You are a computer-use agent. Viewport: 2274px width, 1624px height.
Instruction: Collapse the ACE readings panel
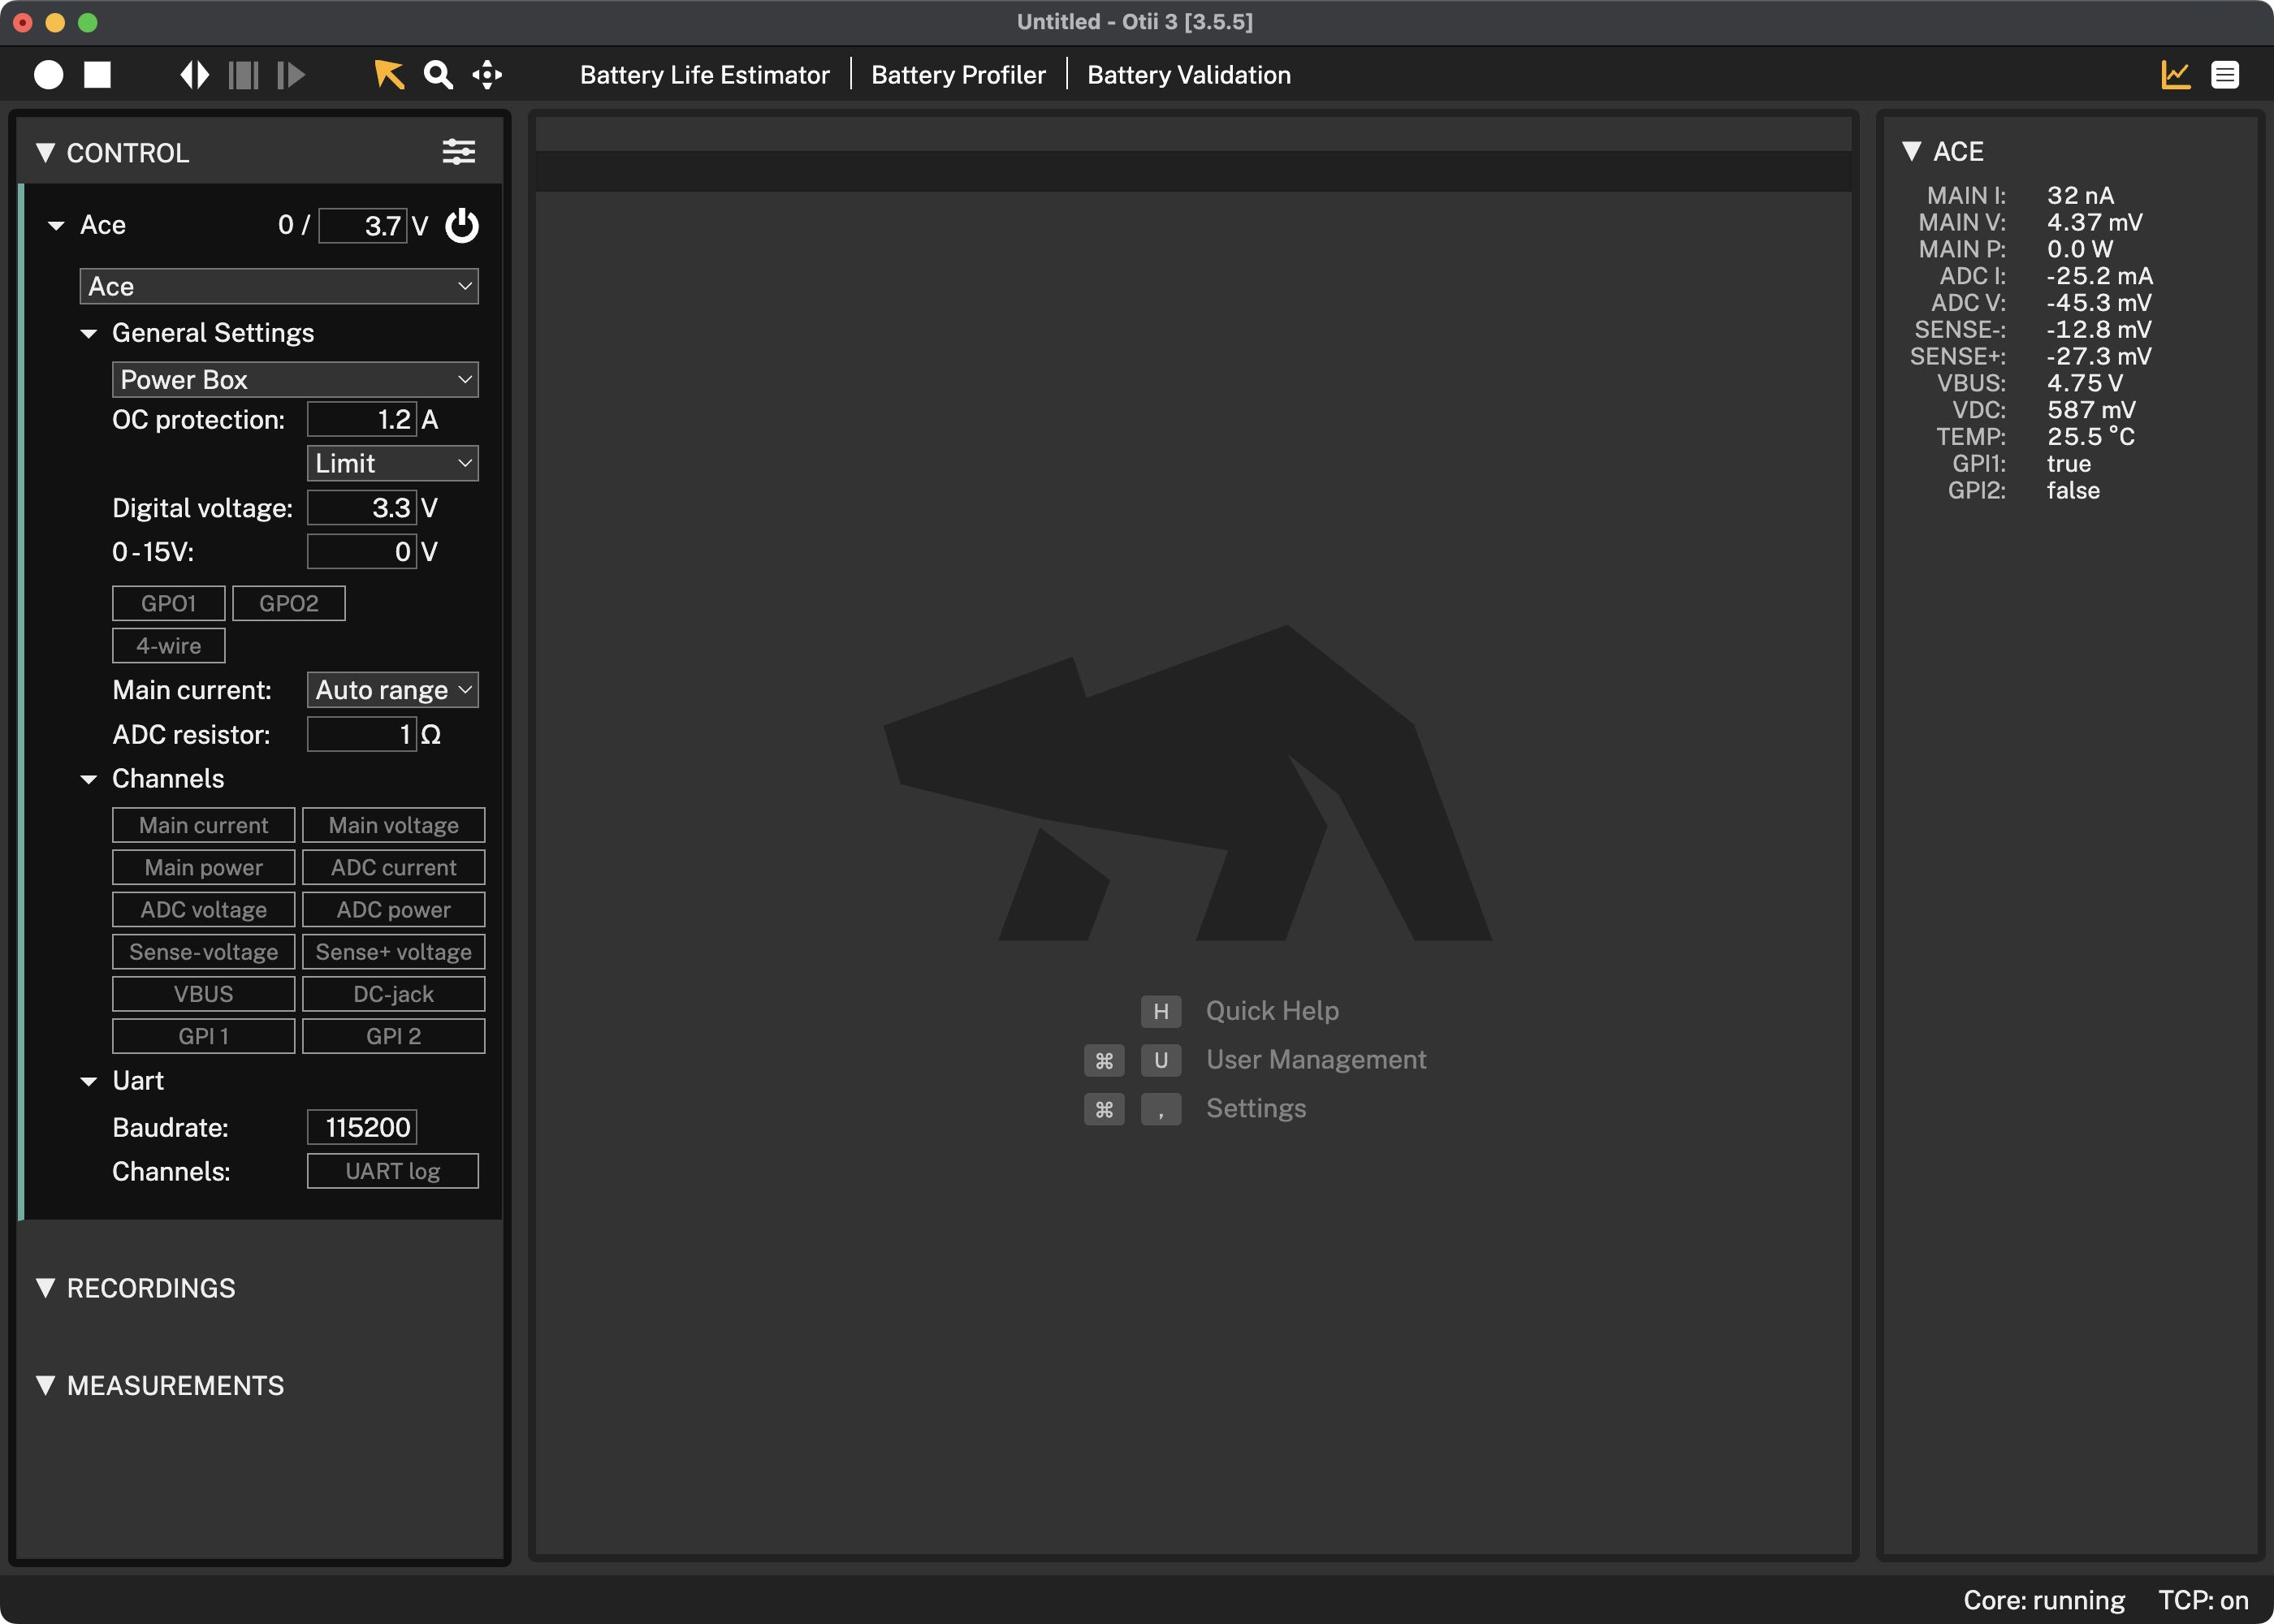pos(1912,151)
